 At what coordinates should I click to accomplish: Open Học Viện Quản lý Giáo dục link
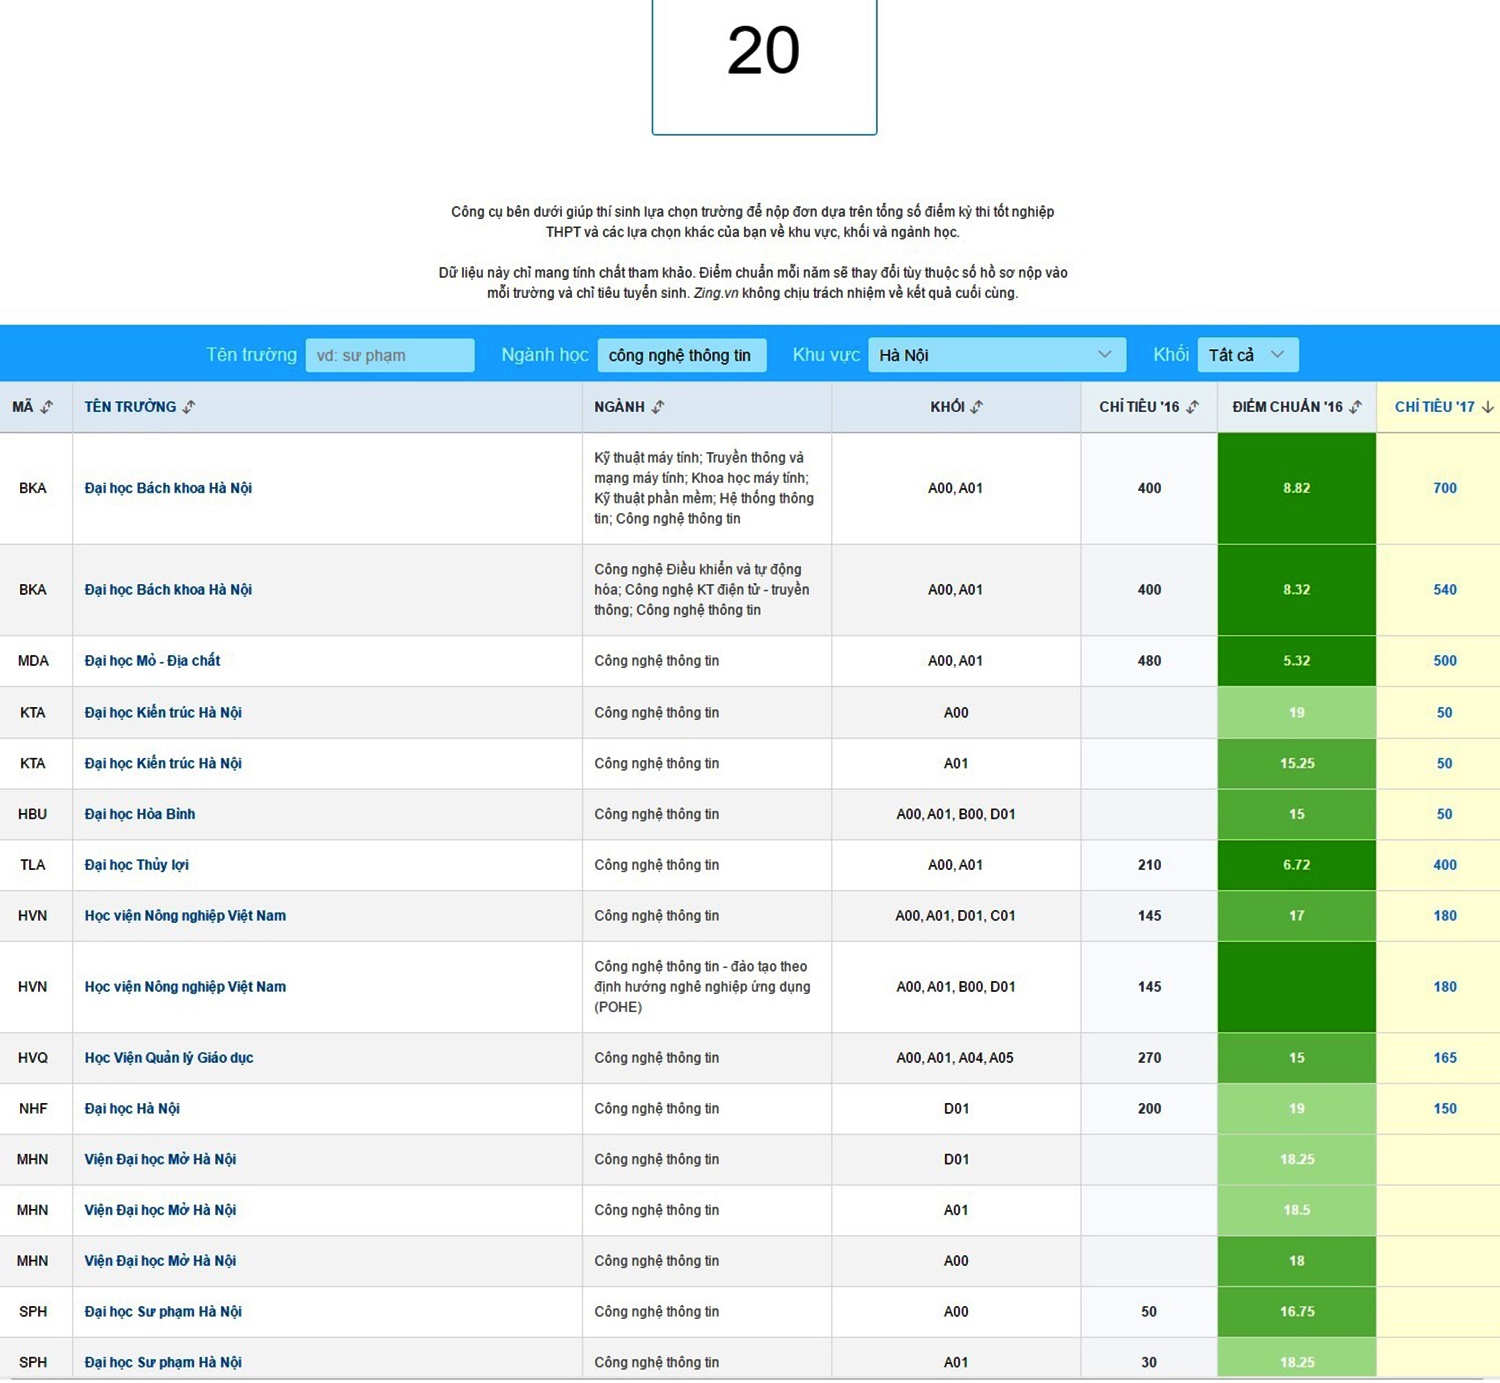(x=169, y=1058)
